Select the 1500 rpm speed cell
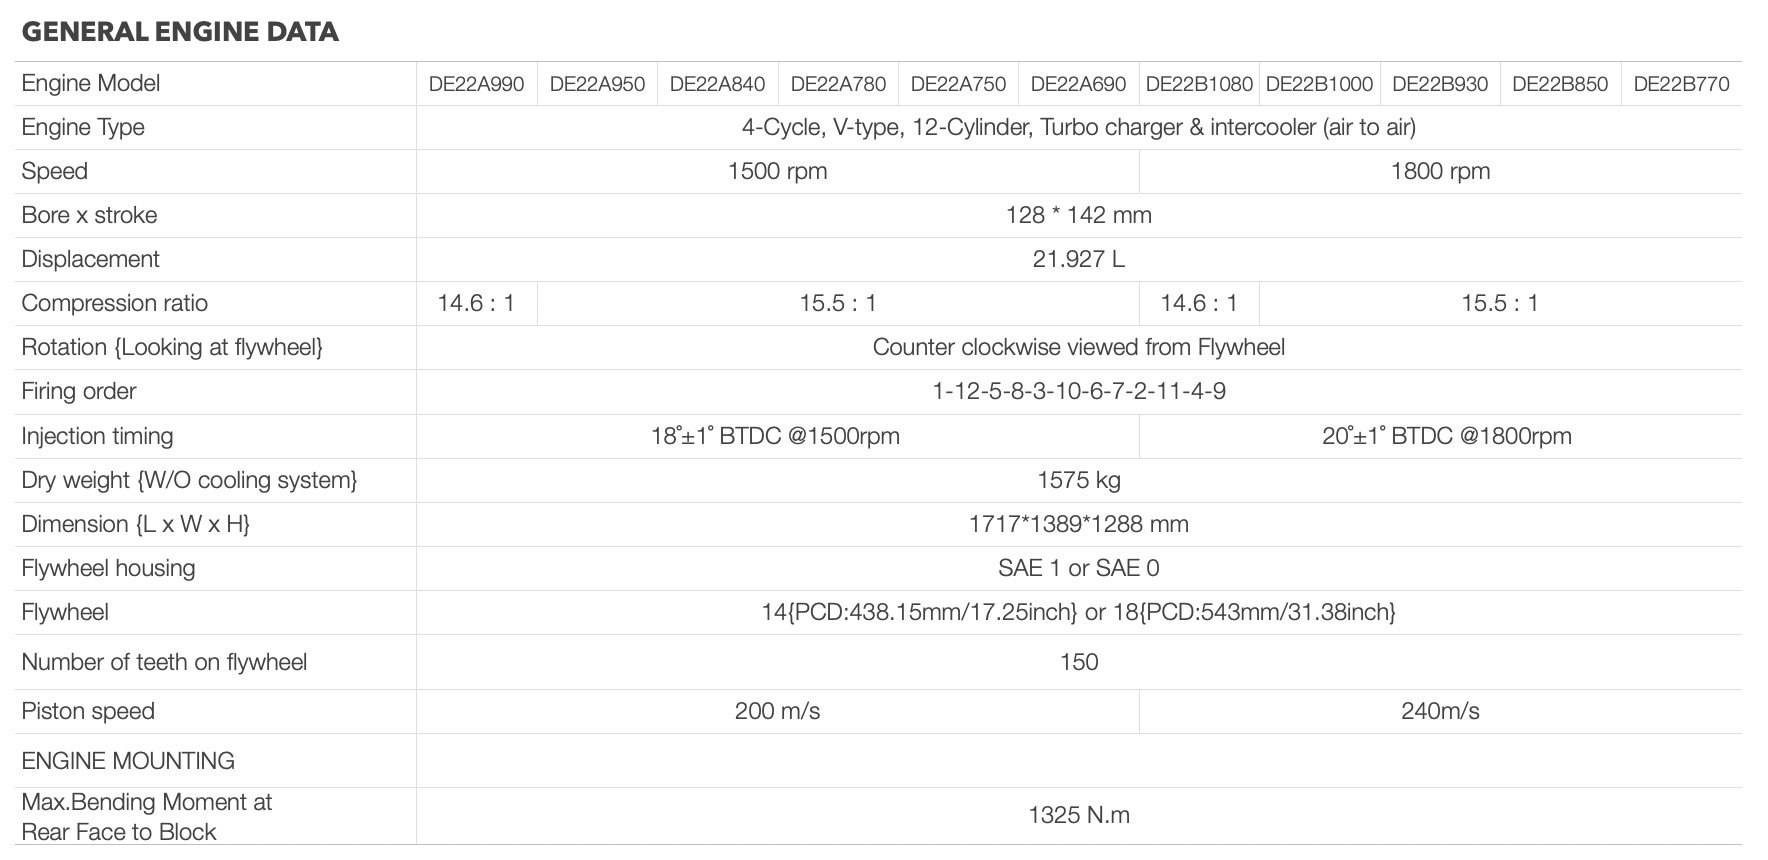 coord(777,171)
